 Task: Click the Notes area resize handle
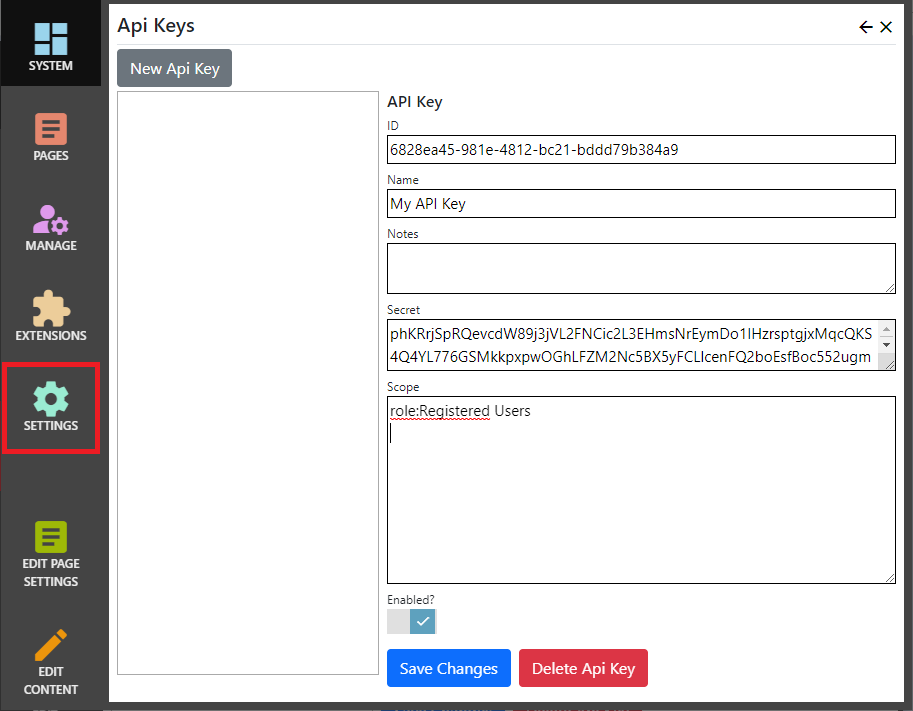click(x=890, y=288)
